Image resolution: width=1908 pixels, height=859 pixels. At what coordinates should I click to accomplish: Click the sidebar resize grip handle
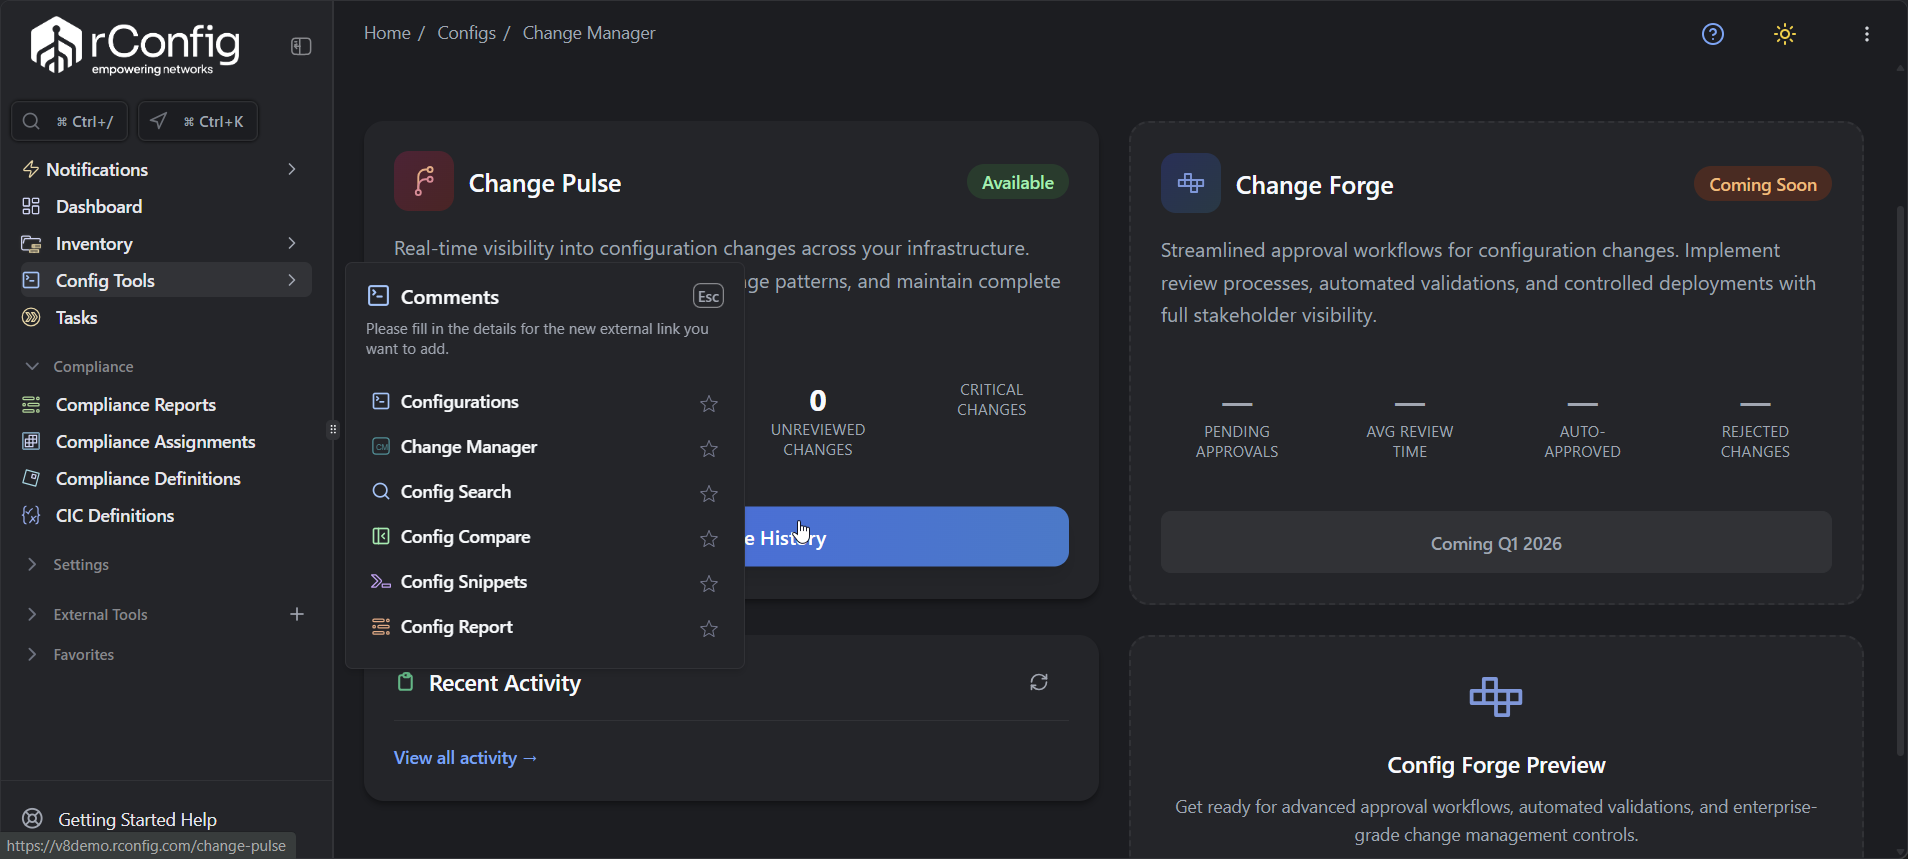tap(333, 430)
